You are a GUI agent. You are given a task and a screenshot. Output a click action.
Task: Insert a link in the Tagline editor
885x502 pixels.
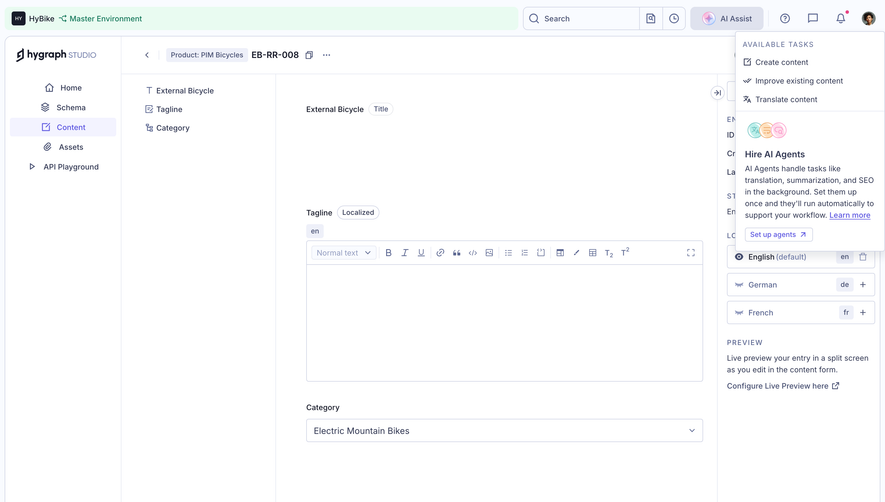[x=440, y=253]
